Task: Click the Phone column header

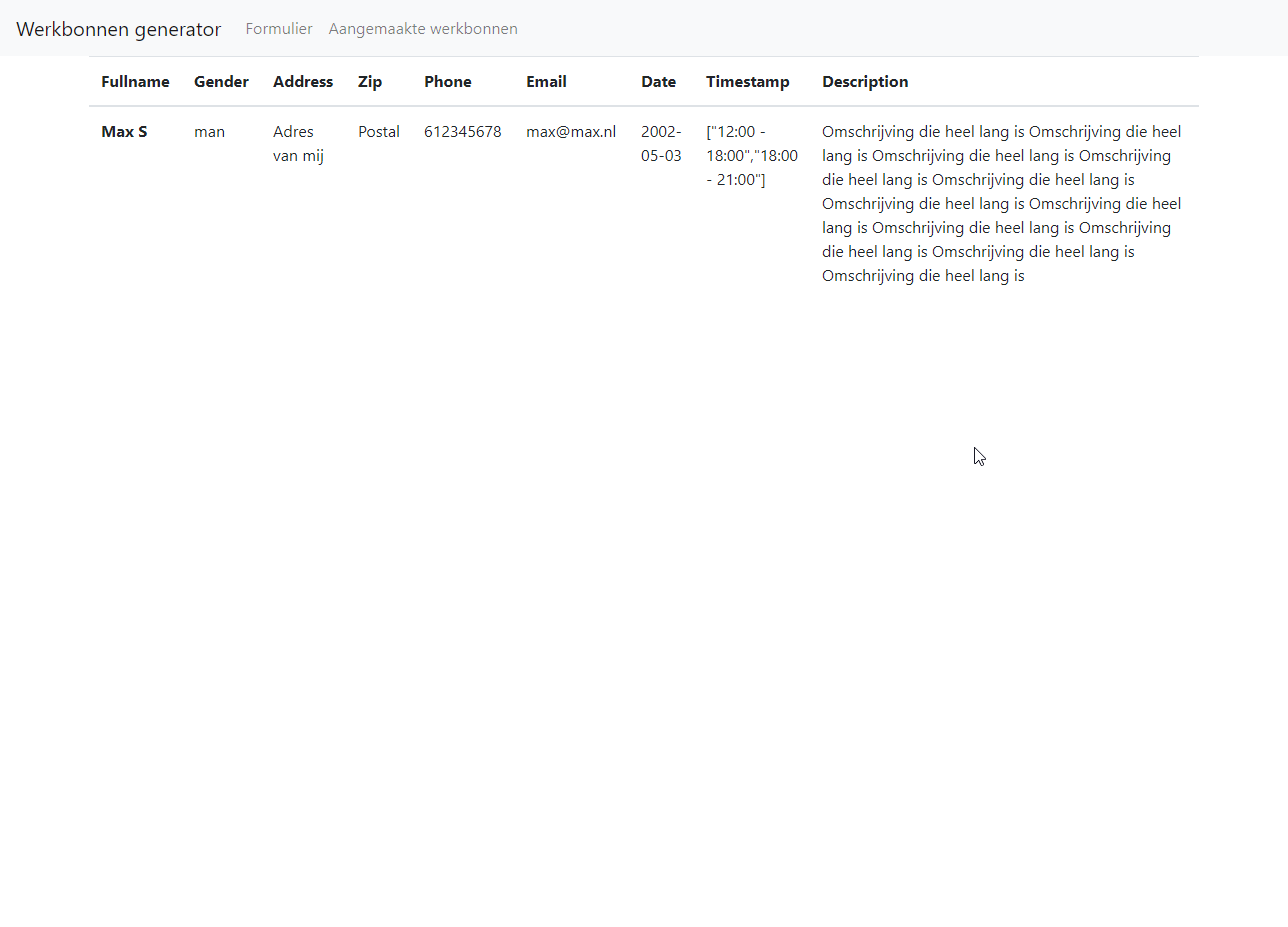Action: coord(447,82)
